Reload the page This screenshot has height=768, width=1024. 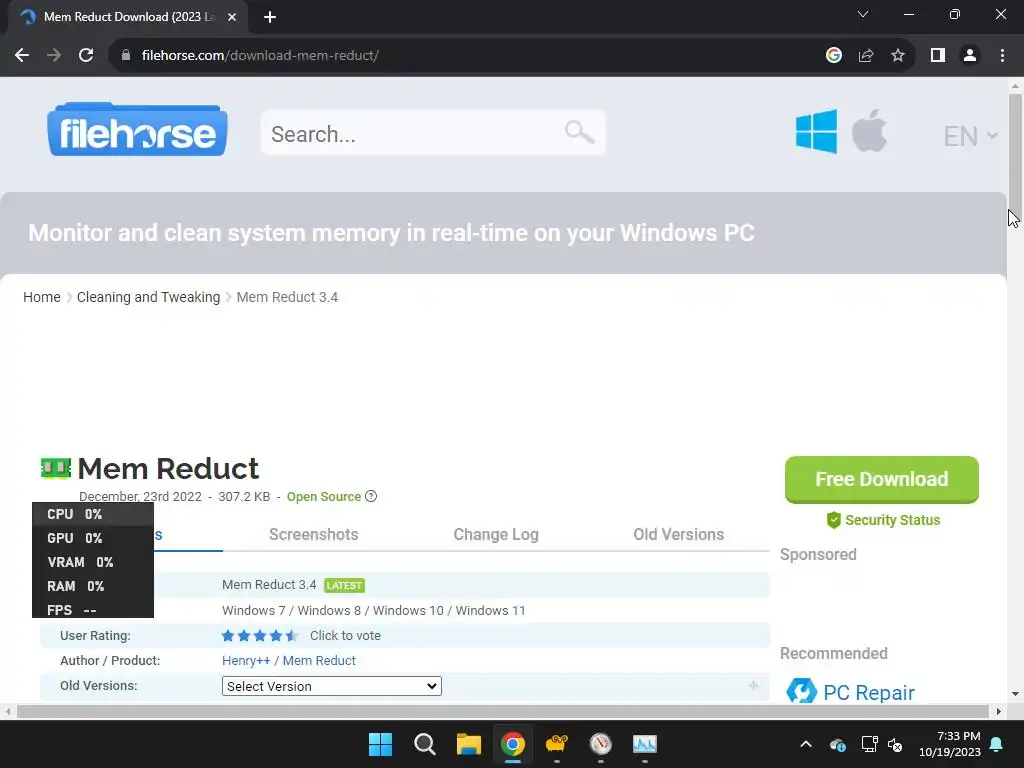(x=86, y=55)
